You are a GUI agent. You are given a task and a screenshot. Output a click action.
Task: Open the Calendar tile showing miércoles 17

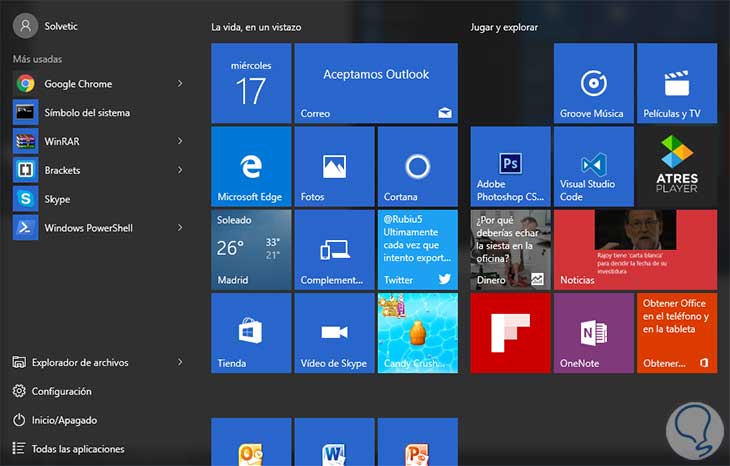click(251, 83)
